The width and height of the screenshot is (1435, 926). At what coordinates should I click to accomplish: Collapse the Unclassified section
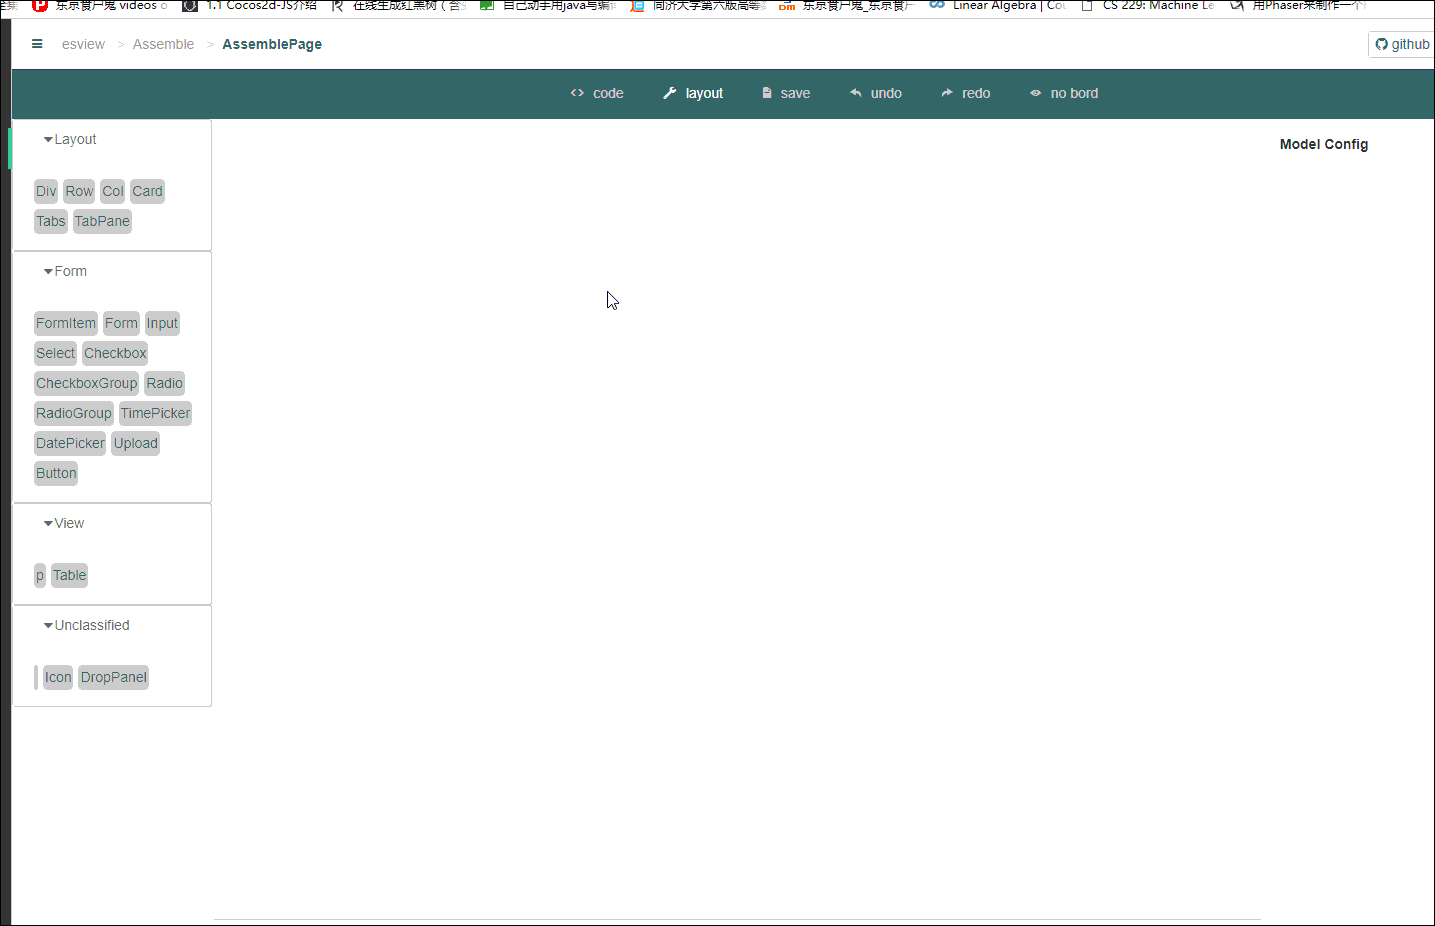[87, 625]
